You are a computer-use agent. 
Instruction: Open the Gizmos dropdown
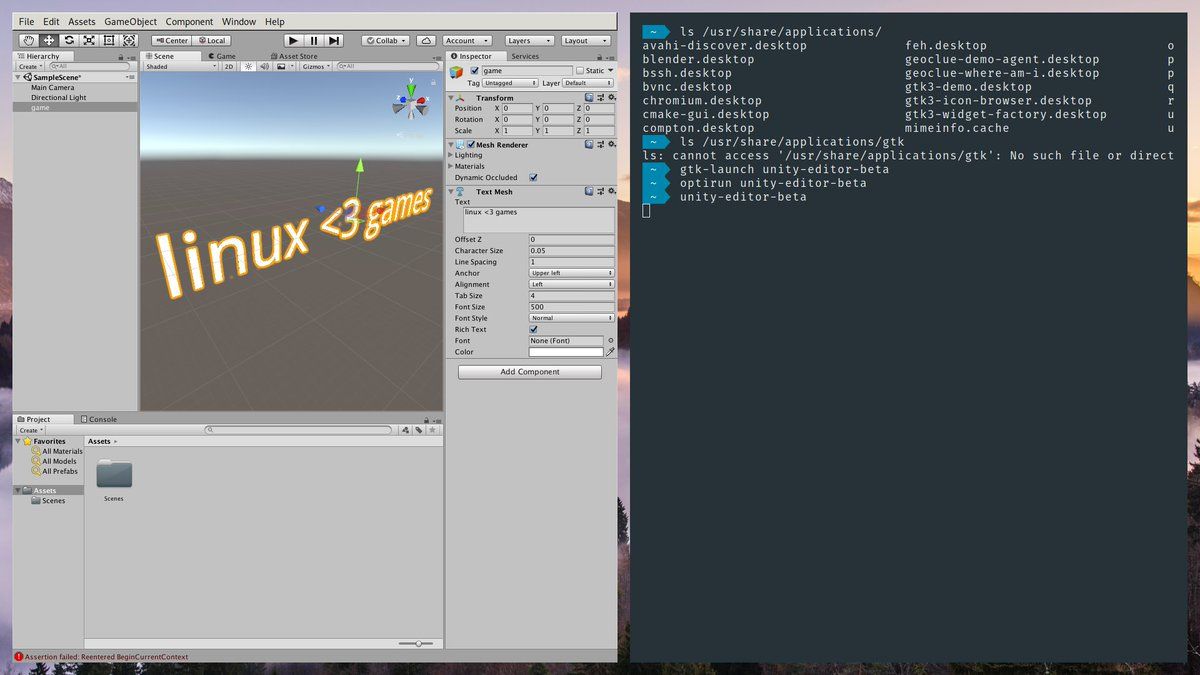(x=317, y=66)
